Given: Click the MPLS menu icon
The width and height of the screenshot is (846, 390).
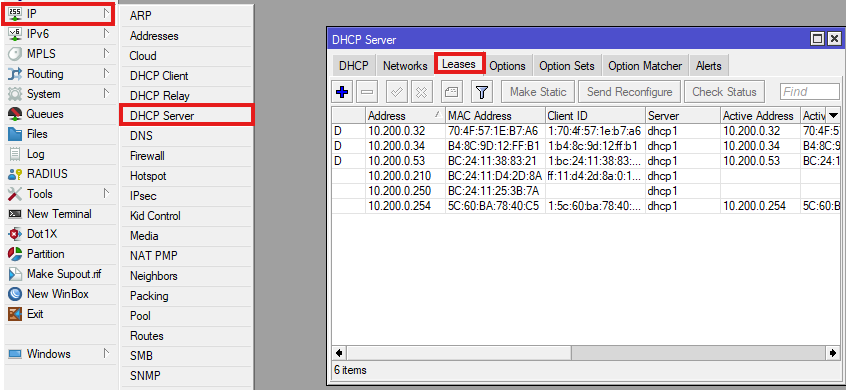Looking at the screenshot, I should pyautogui.click(x=16, y=54).
